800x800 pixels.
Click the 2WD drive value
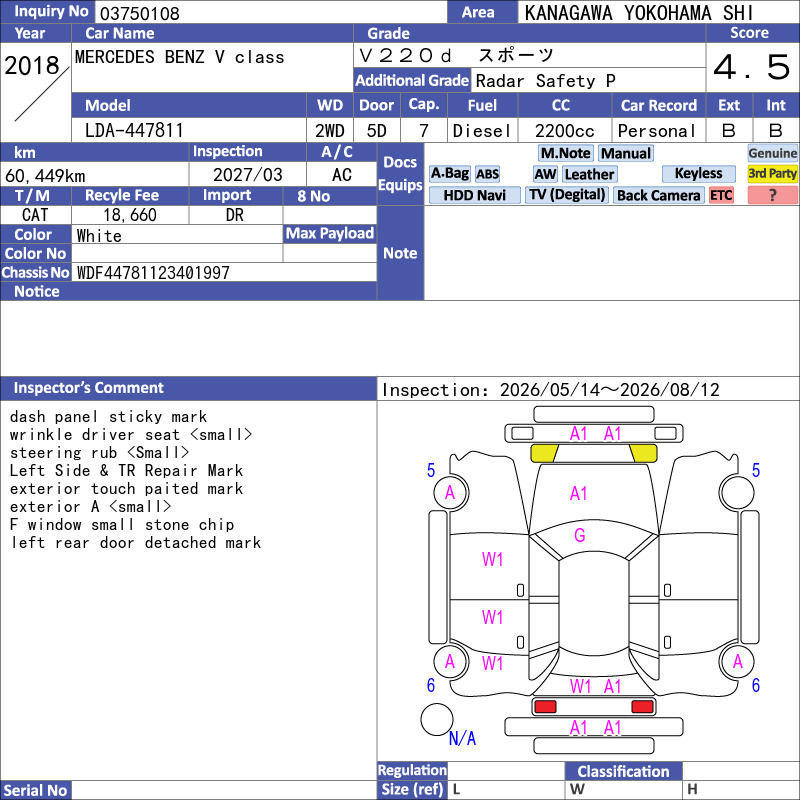pos(330,131)
